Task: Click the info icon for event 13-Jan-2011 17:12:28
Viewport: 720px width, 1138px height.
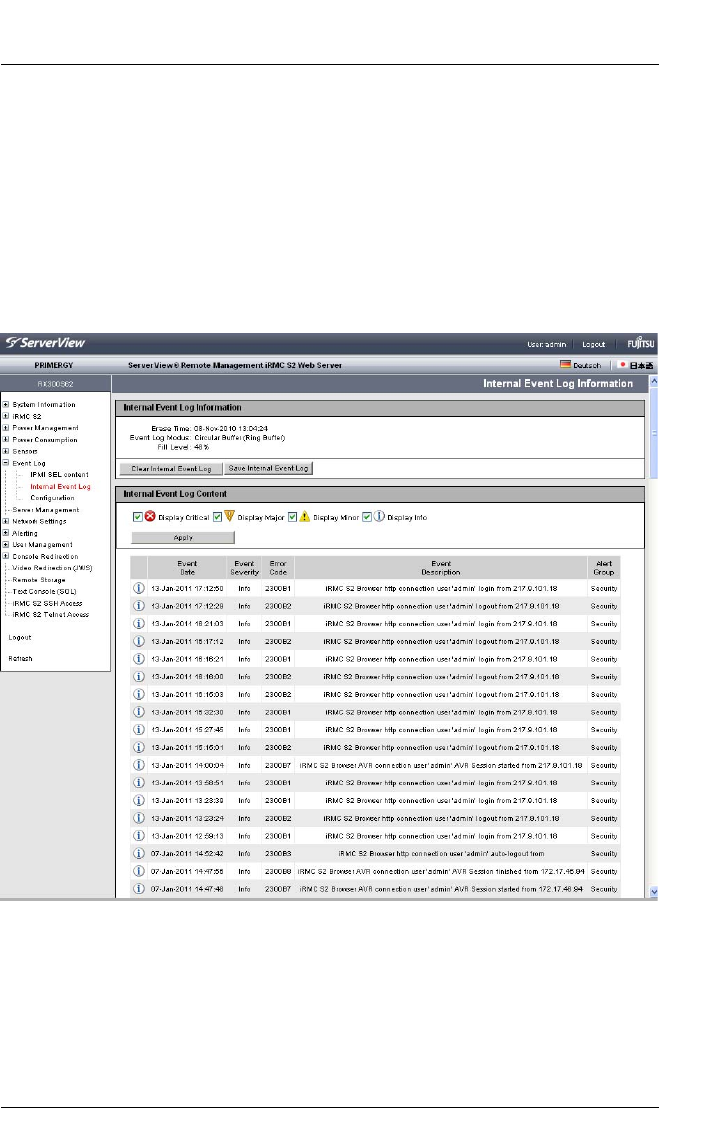Action: pos(139,605)
